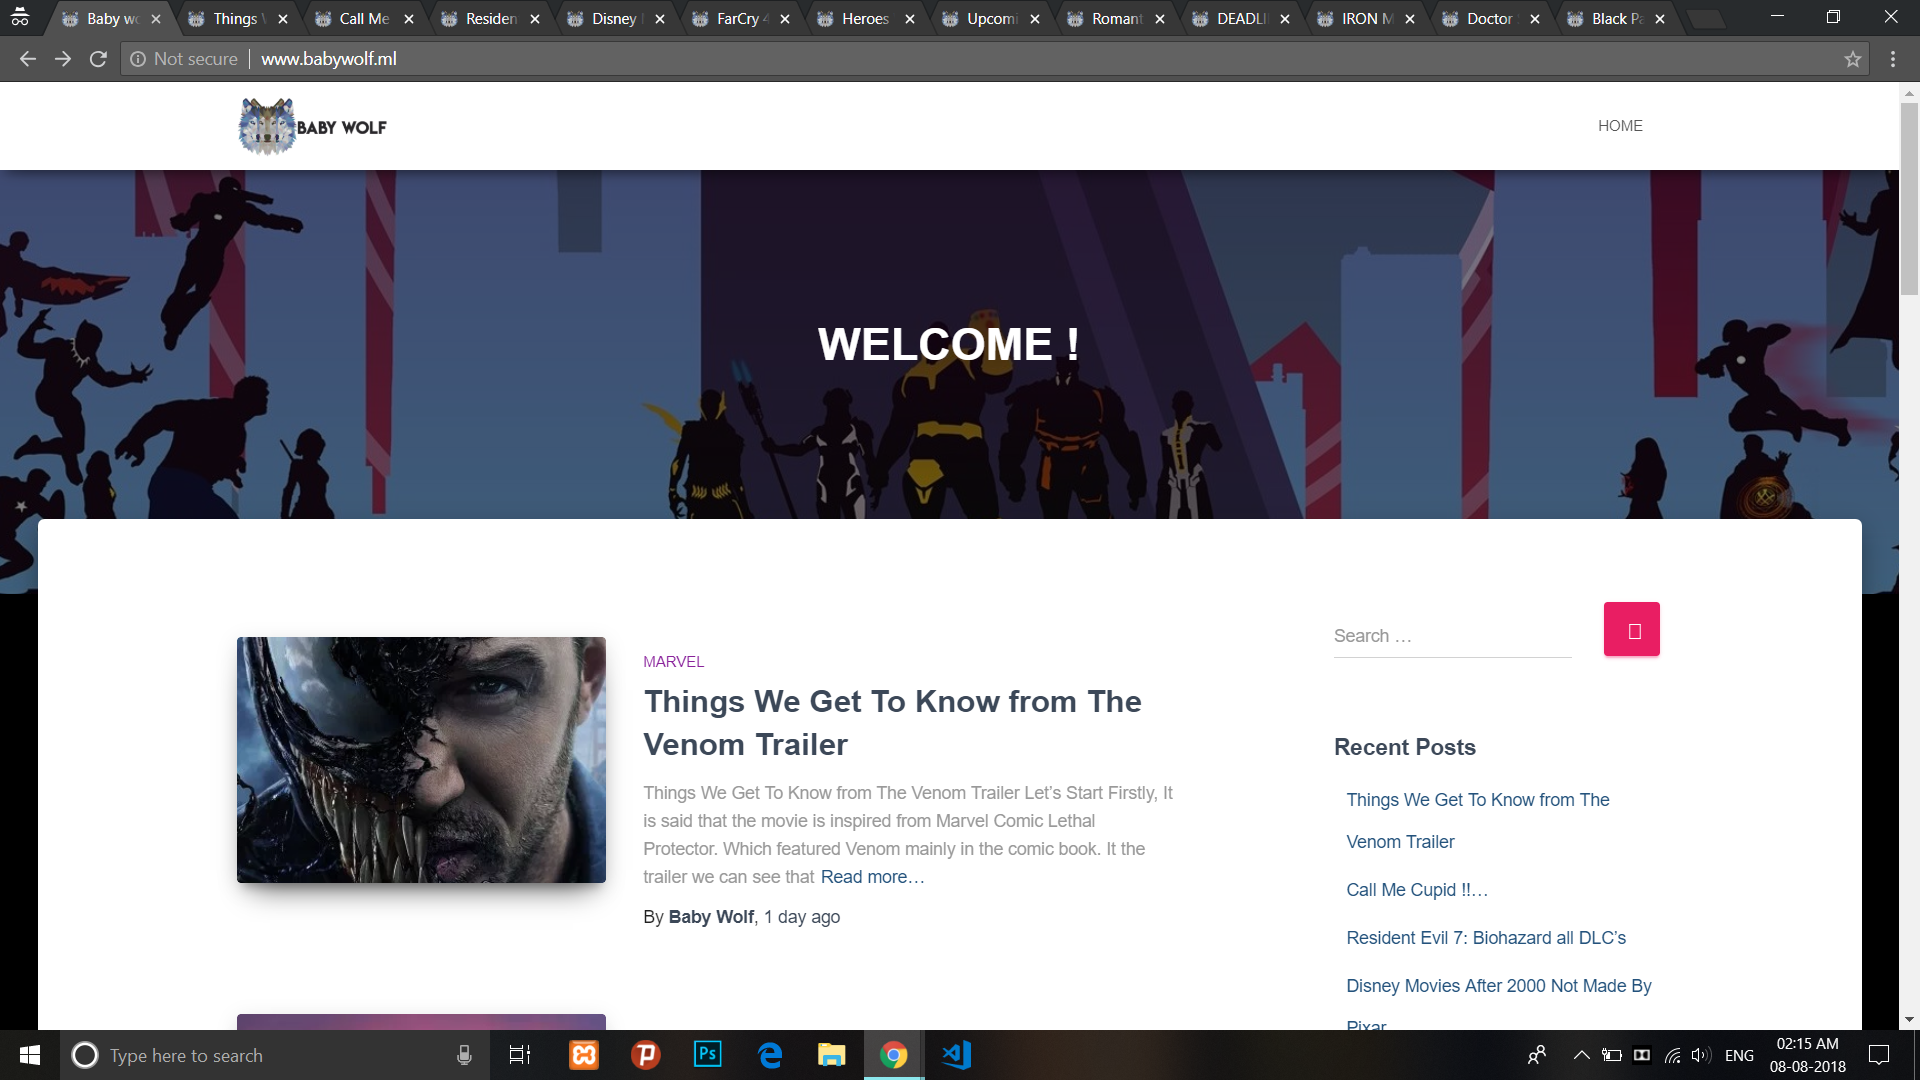Switch to the DEADLI browser tab
1920x1080 pixels.
[x=1241, y=19]
